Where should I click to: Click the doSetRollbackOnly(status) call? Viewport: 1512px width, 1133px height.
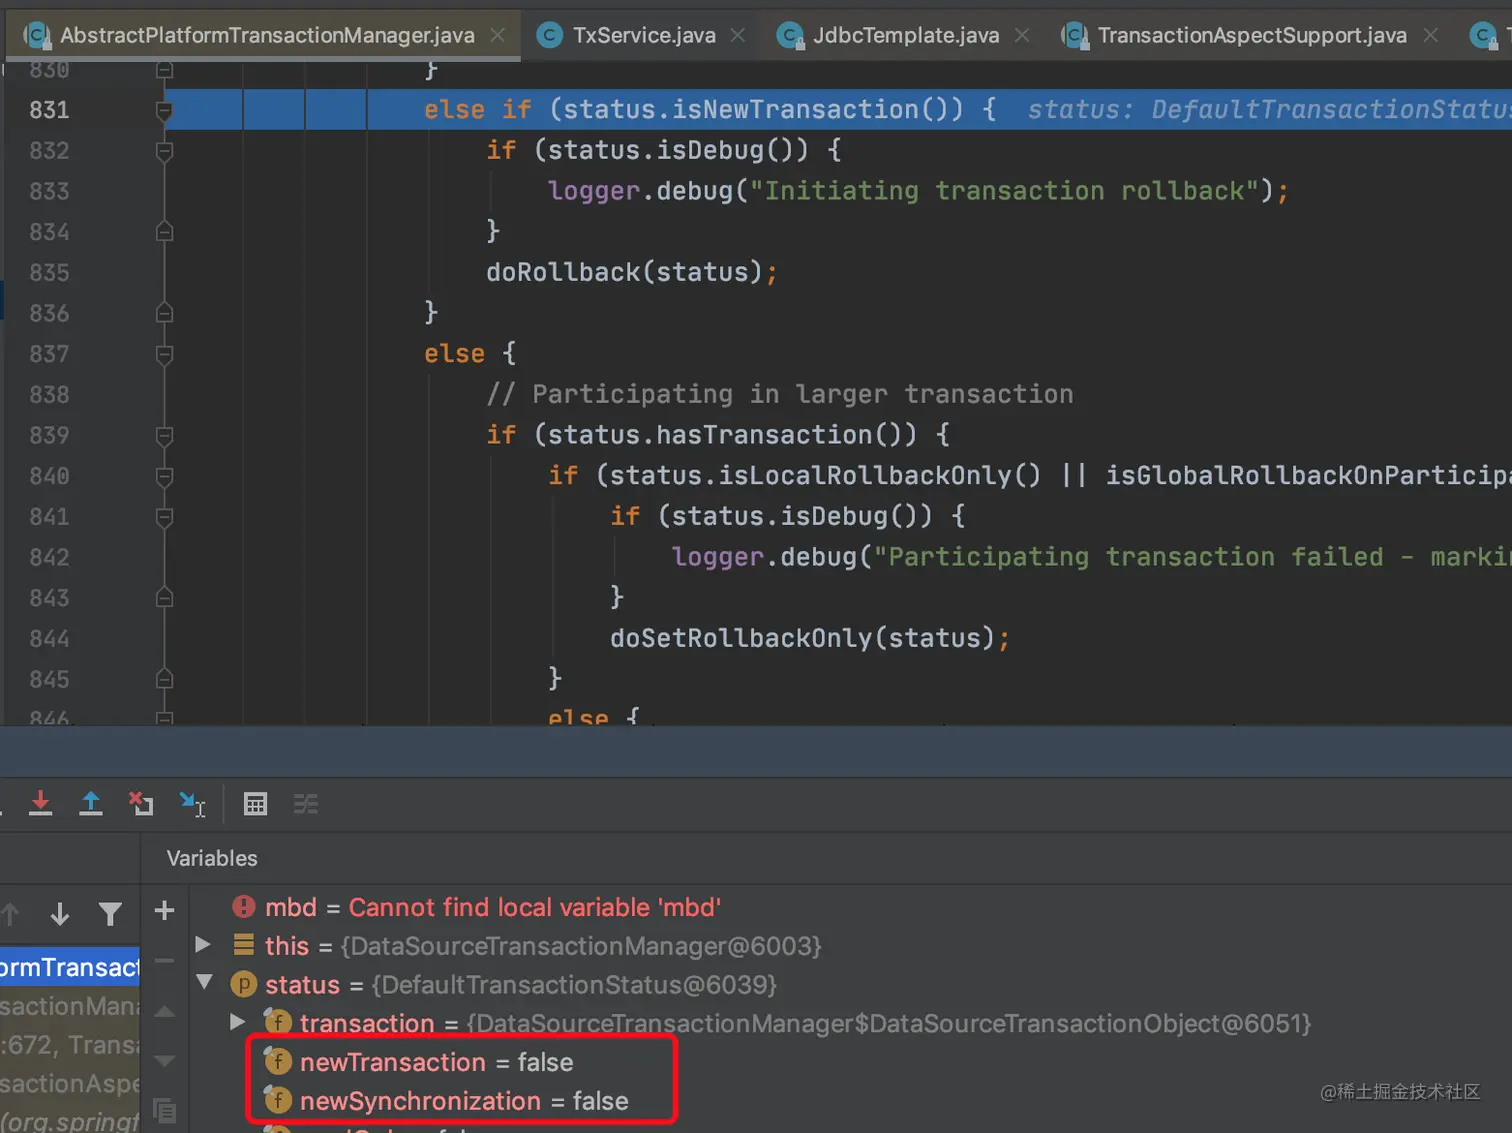[x=802, y=638]
